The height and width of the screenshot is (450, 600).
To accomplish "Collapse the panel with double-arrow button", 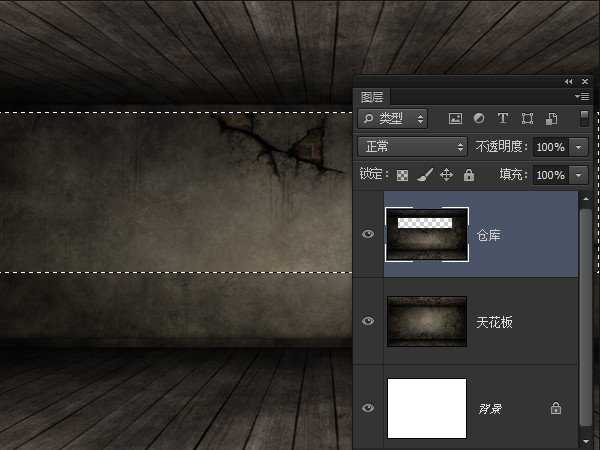I will click(x=569, y=81).
